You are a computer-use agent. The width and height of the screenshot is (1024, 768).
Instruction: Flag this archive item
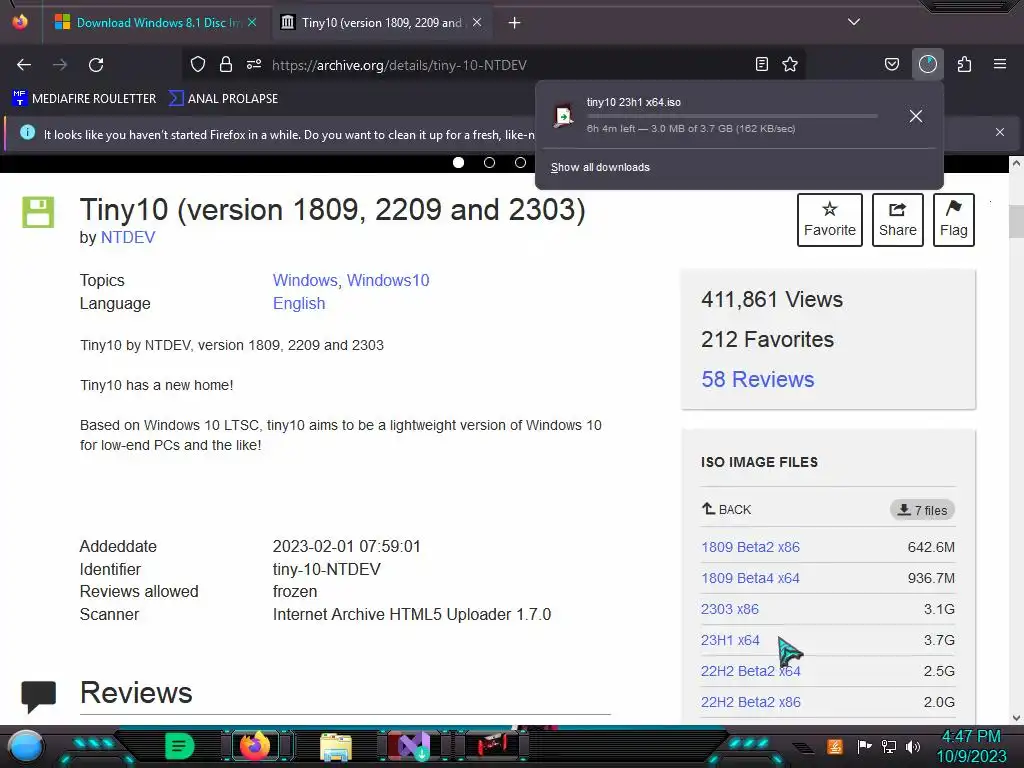pos(953,219)
